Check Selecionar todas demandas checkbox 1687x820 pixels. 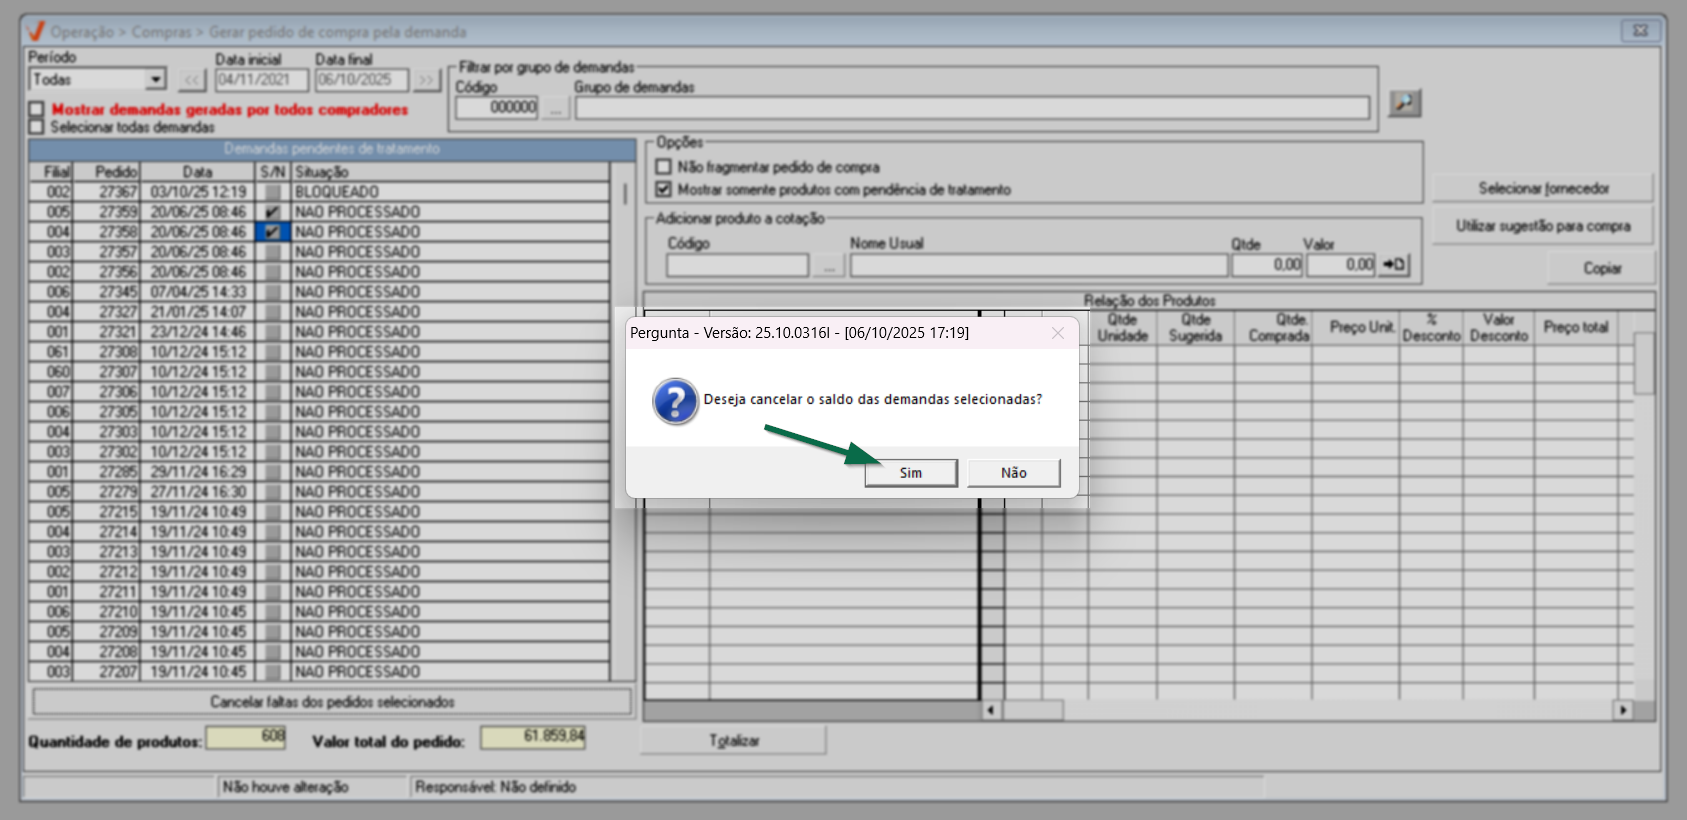pyautogui.click(x=37, y=127)
